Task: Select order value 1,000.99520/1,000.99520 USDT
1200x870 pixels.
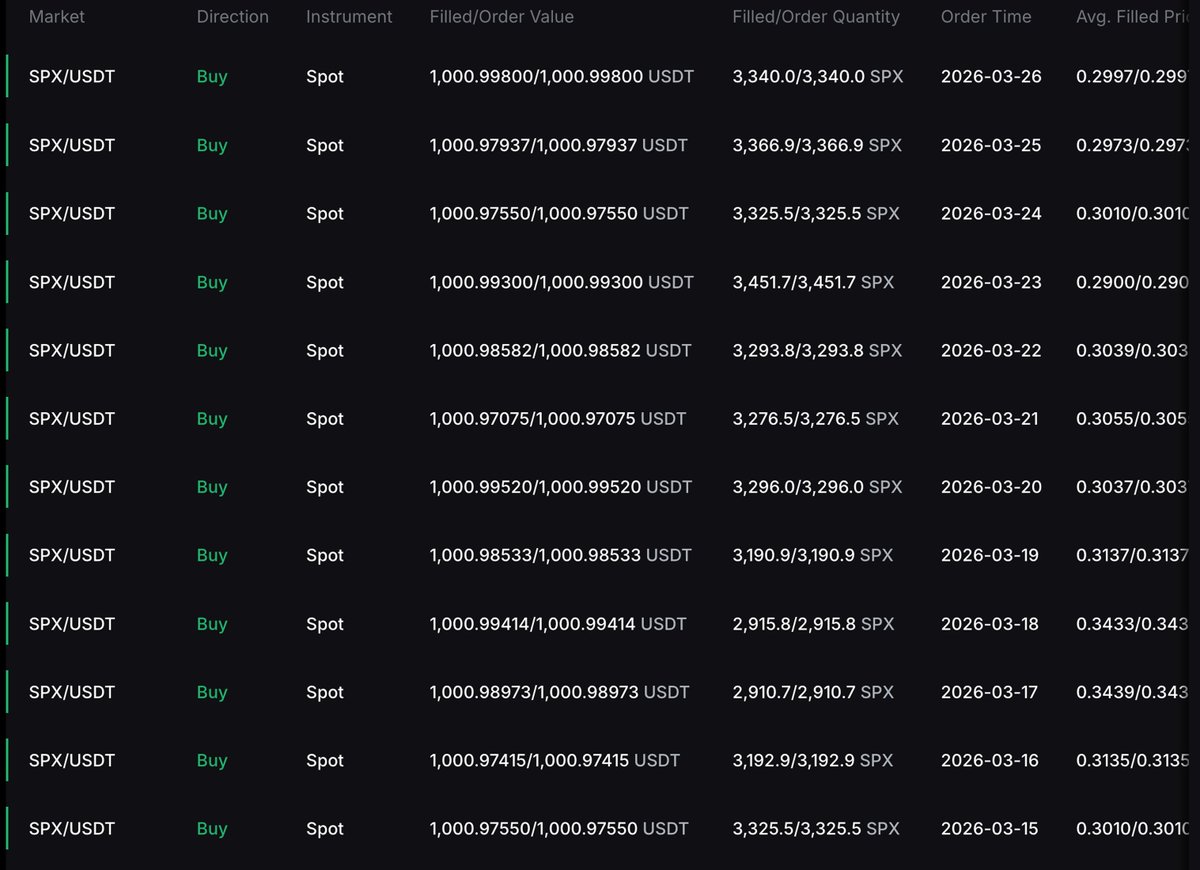Action: click(561, 487)
